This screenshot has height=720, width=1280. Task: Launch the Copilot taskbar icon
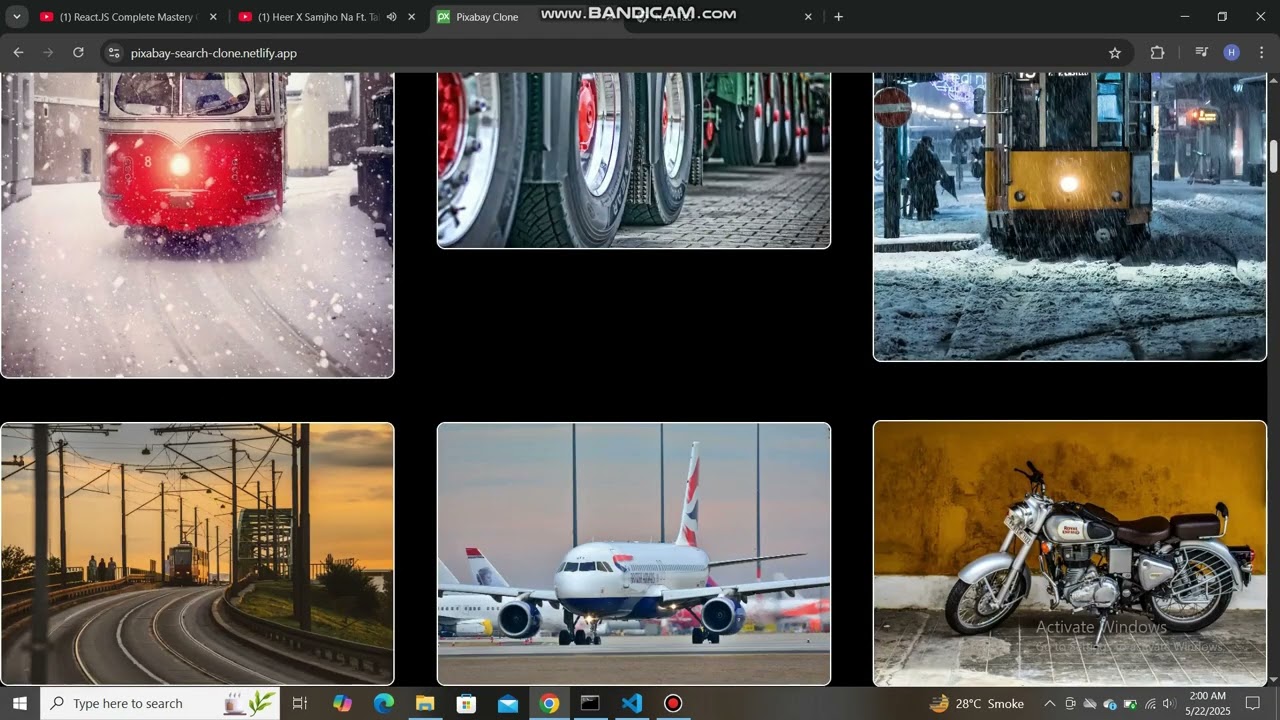(x=342, y=703)
